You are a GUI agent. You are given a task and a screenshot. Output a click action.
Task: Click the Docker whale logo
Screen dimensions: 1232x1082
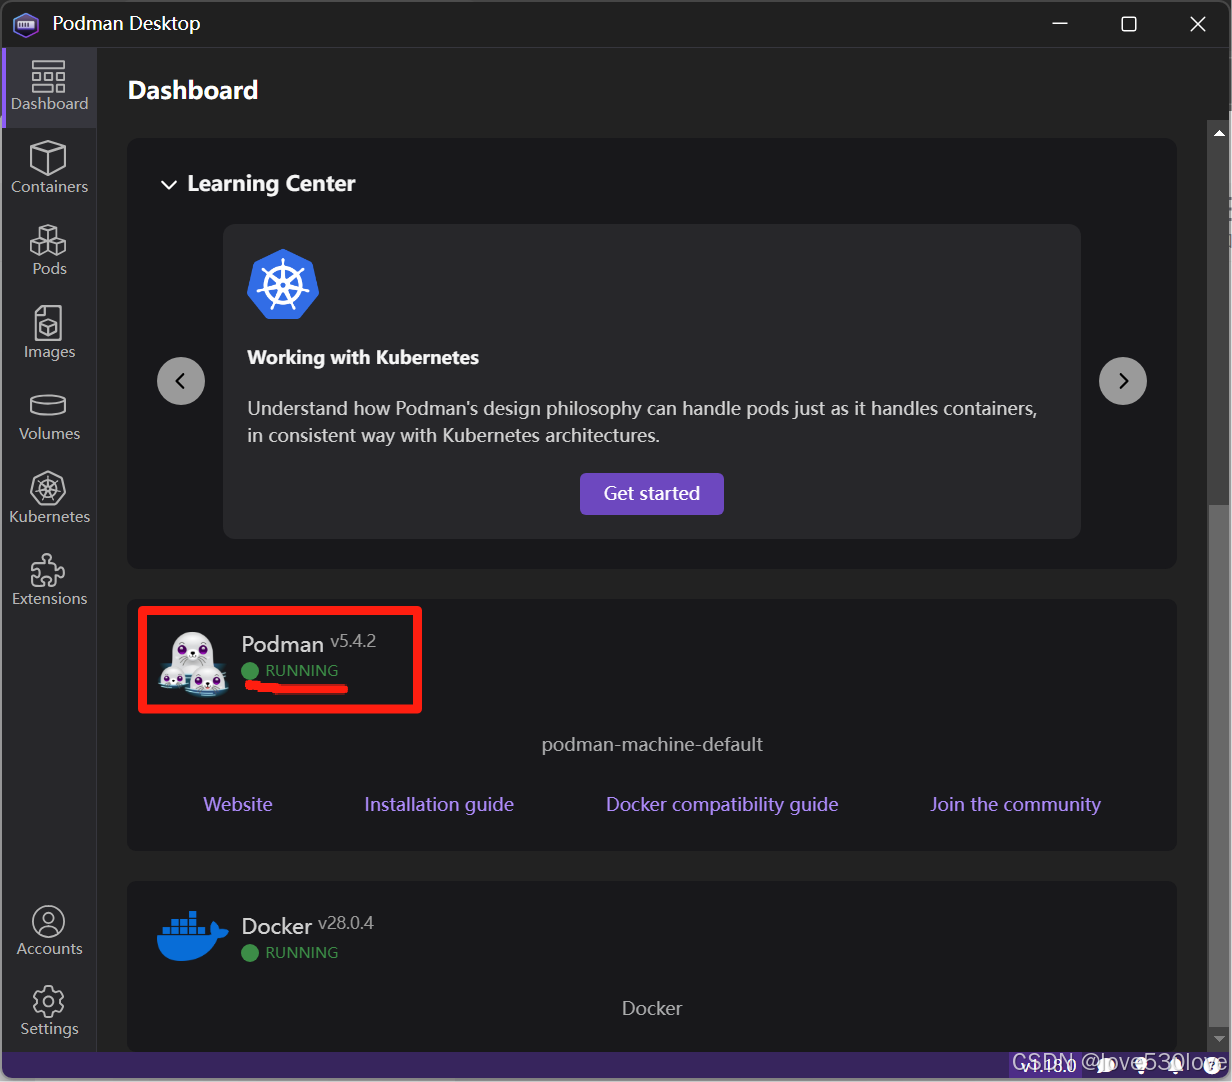[x=193, y=937]
